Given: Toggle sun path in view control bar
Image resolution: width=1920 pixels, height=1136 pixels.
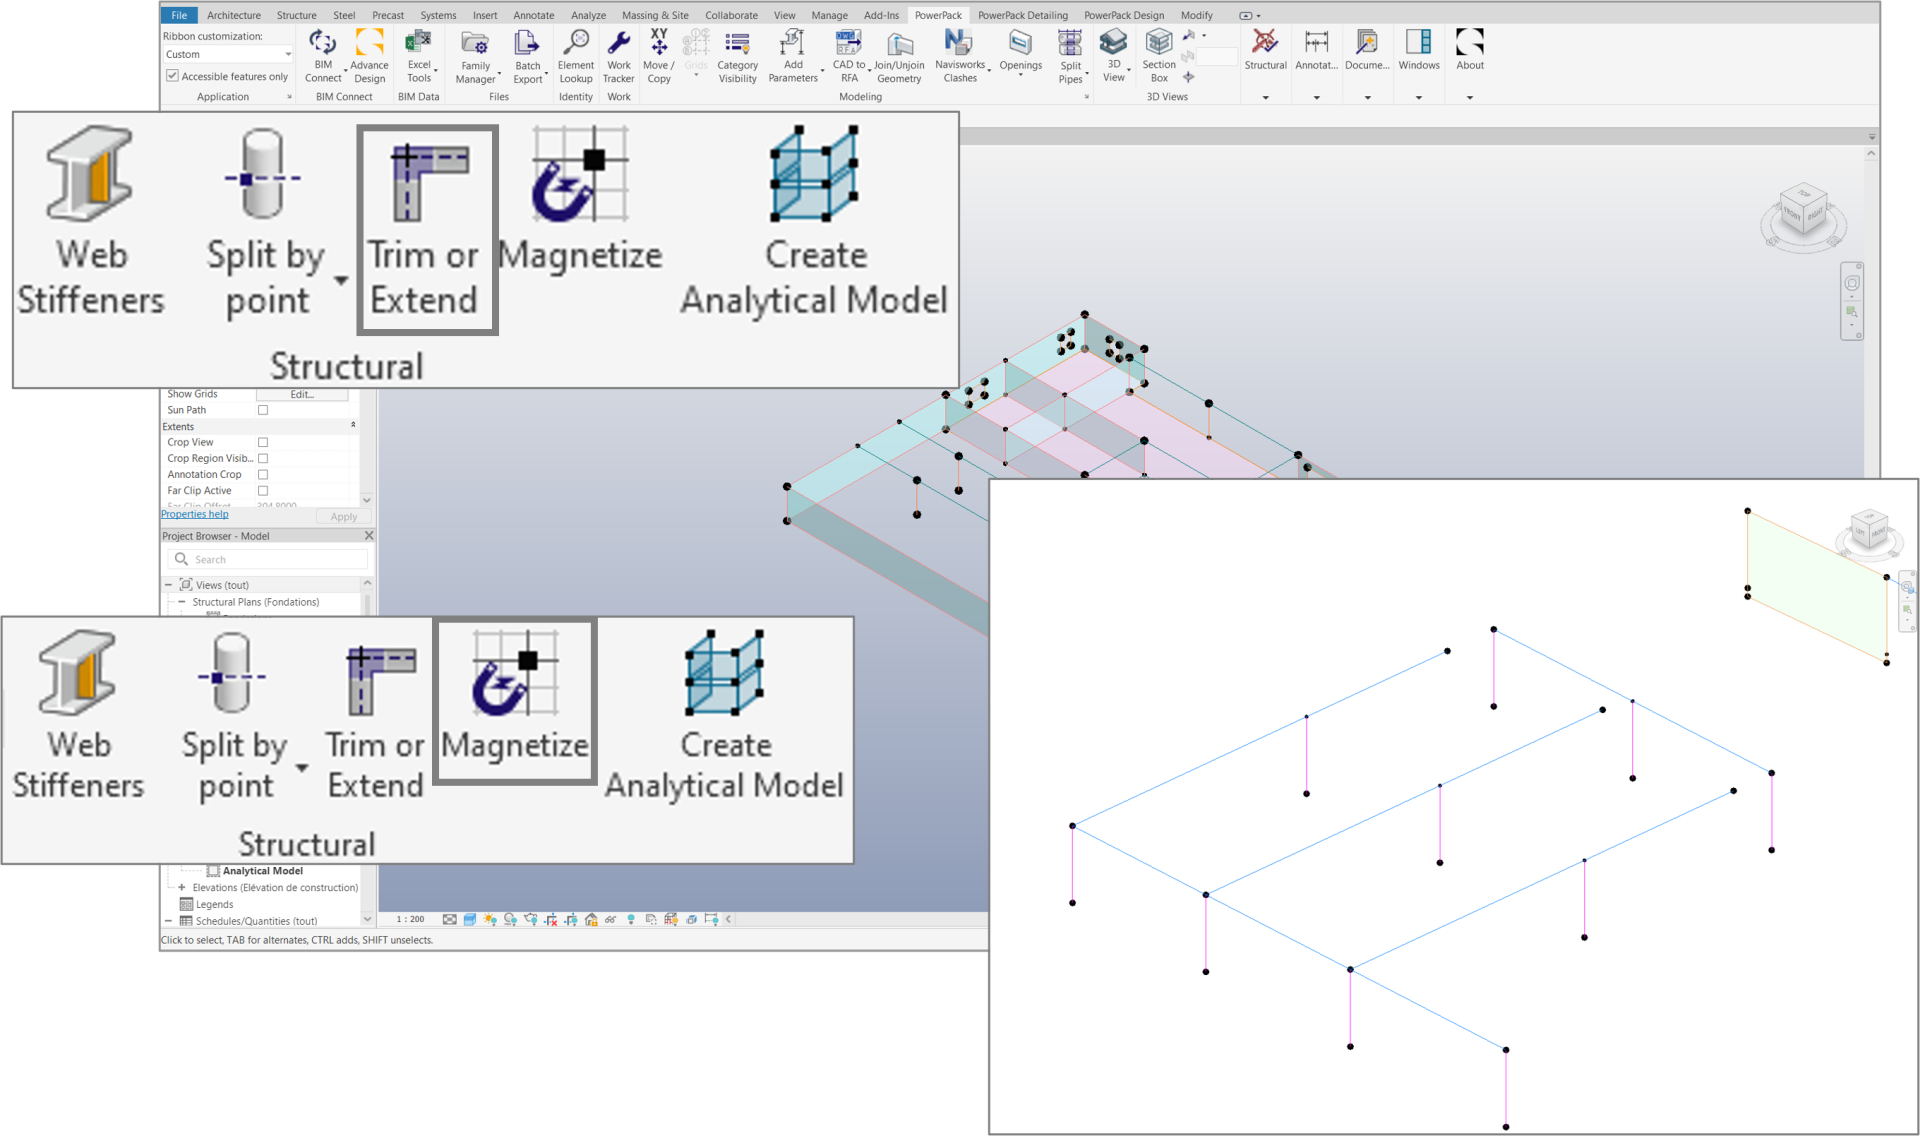Looking at the screenshot, I should click(490, 919).
